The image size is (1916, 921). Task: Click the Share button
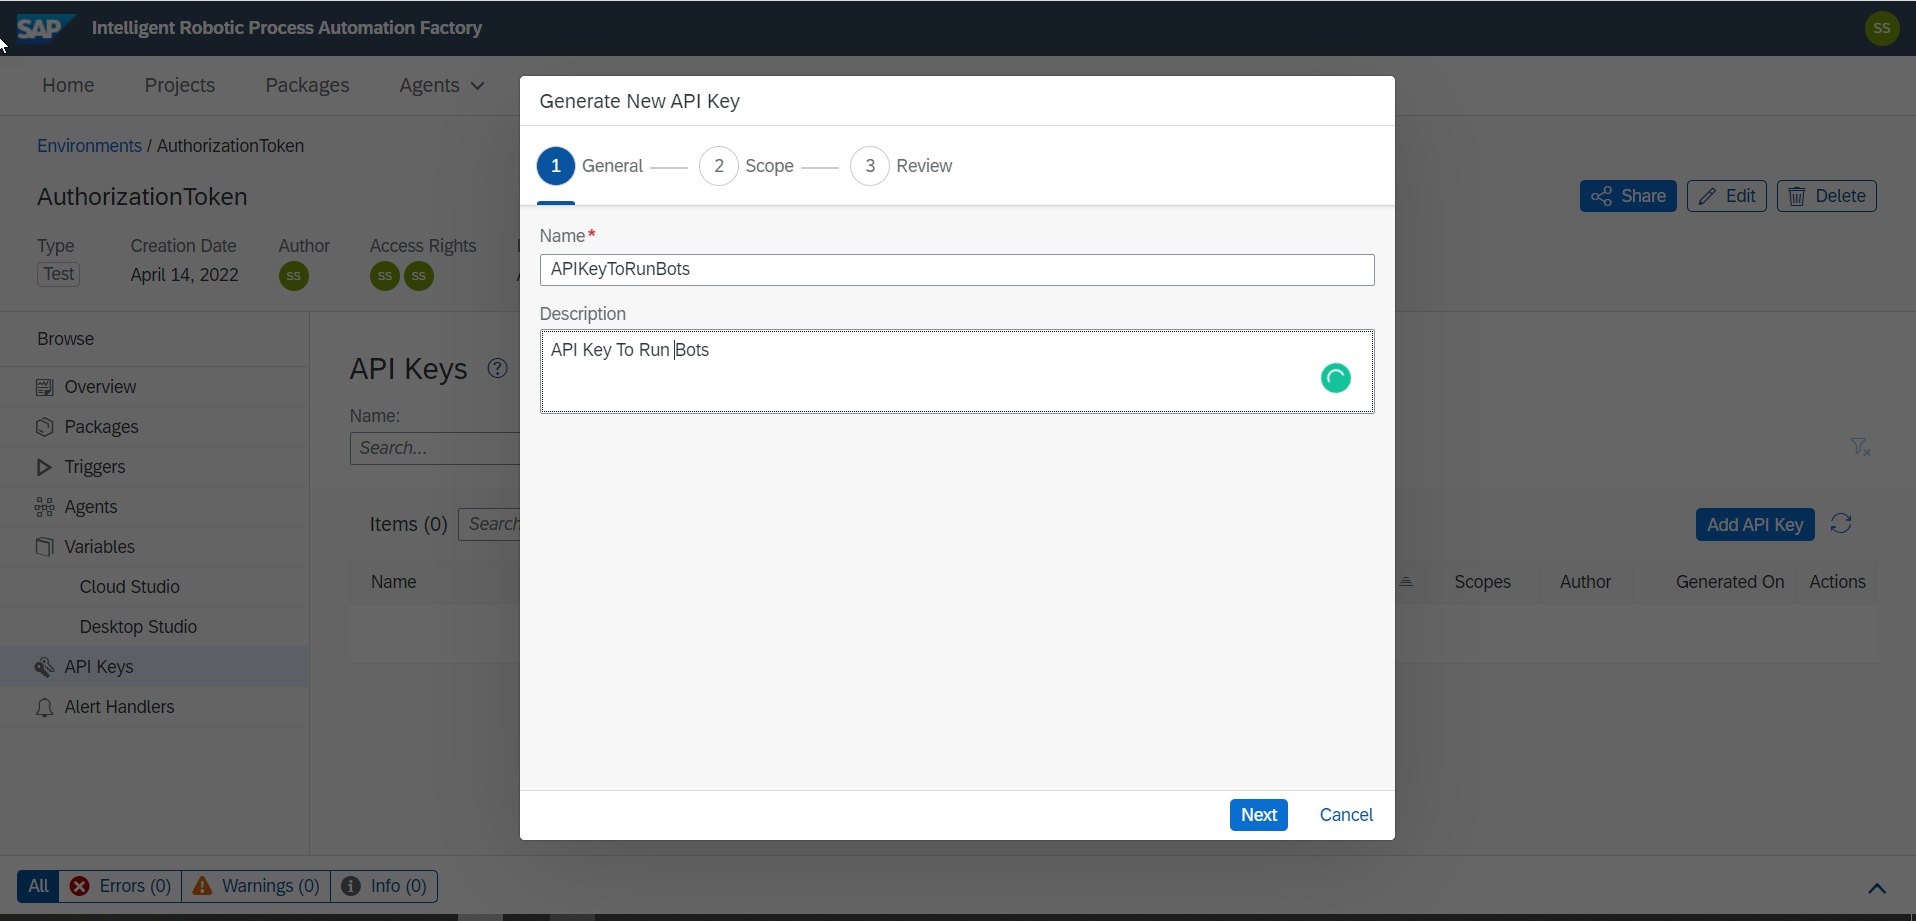click(1628, 196)
